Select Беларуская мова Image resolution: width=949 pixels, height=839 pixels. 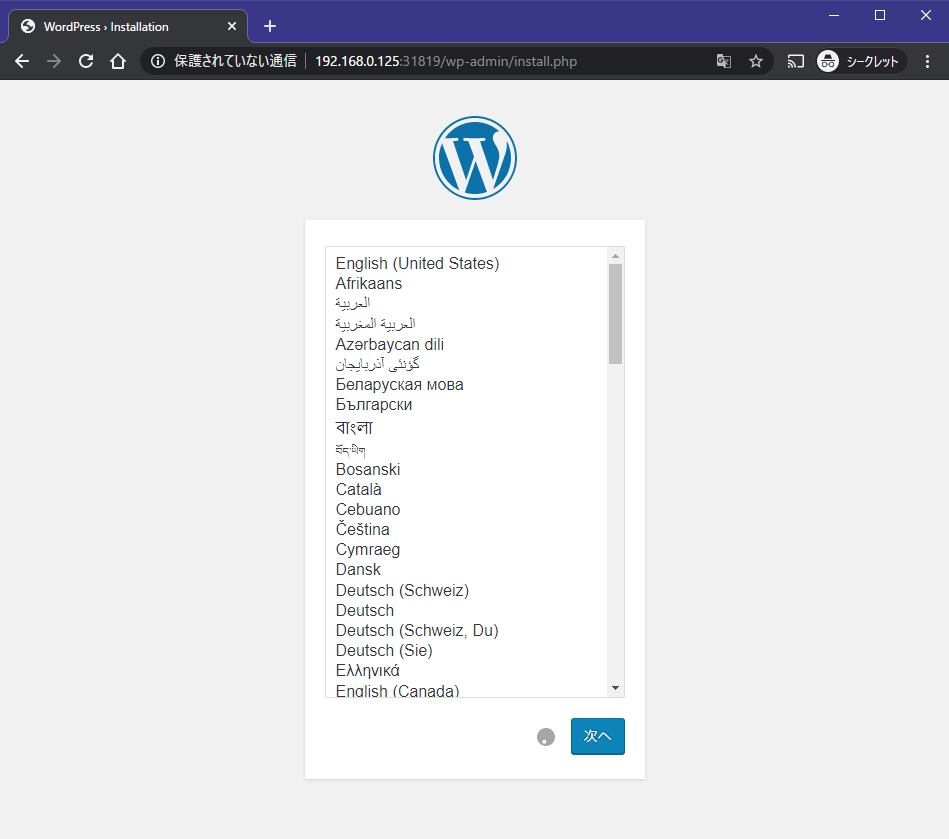[x=466, y=384]
